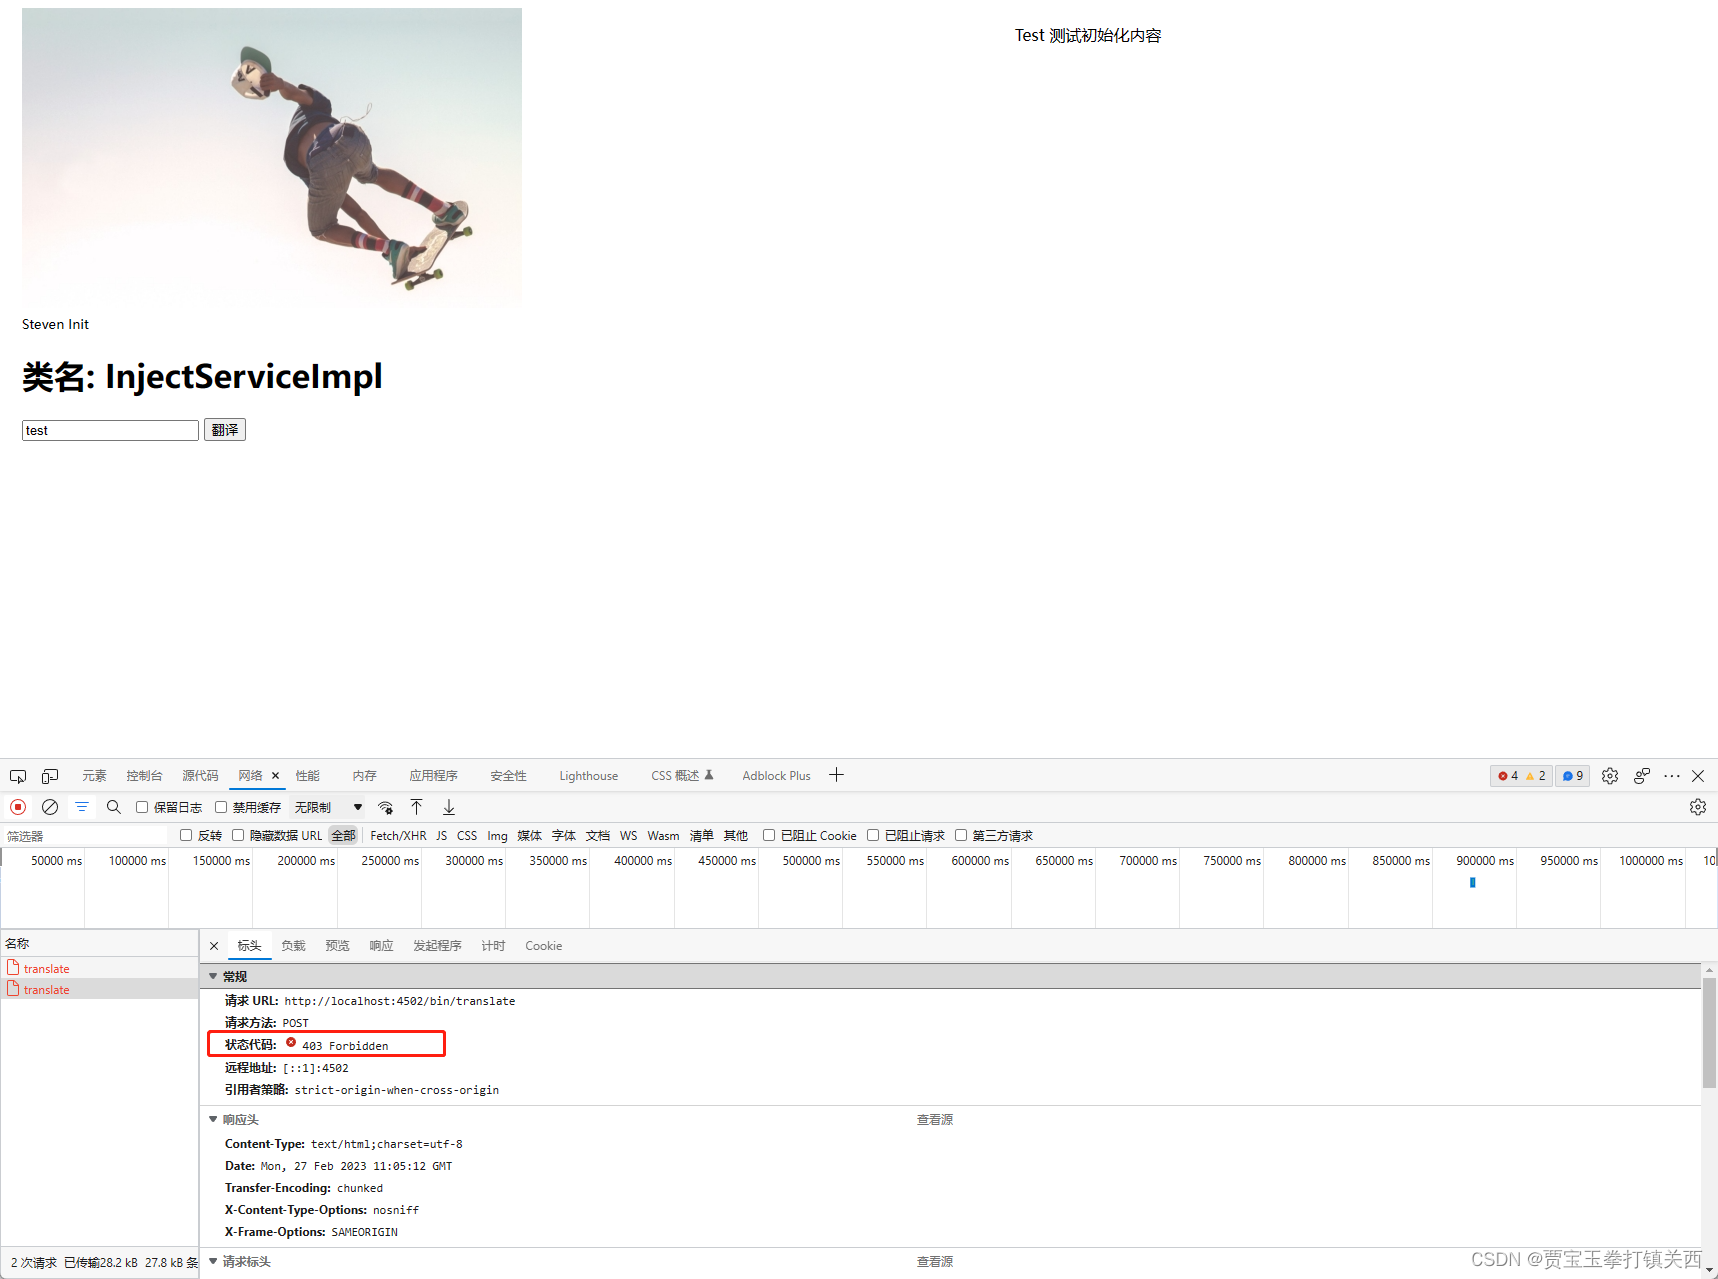The image size is (1718, 1279).
Task: Open the 9 issues badge
Action: click(x=1573, y=776)
